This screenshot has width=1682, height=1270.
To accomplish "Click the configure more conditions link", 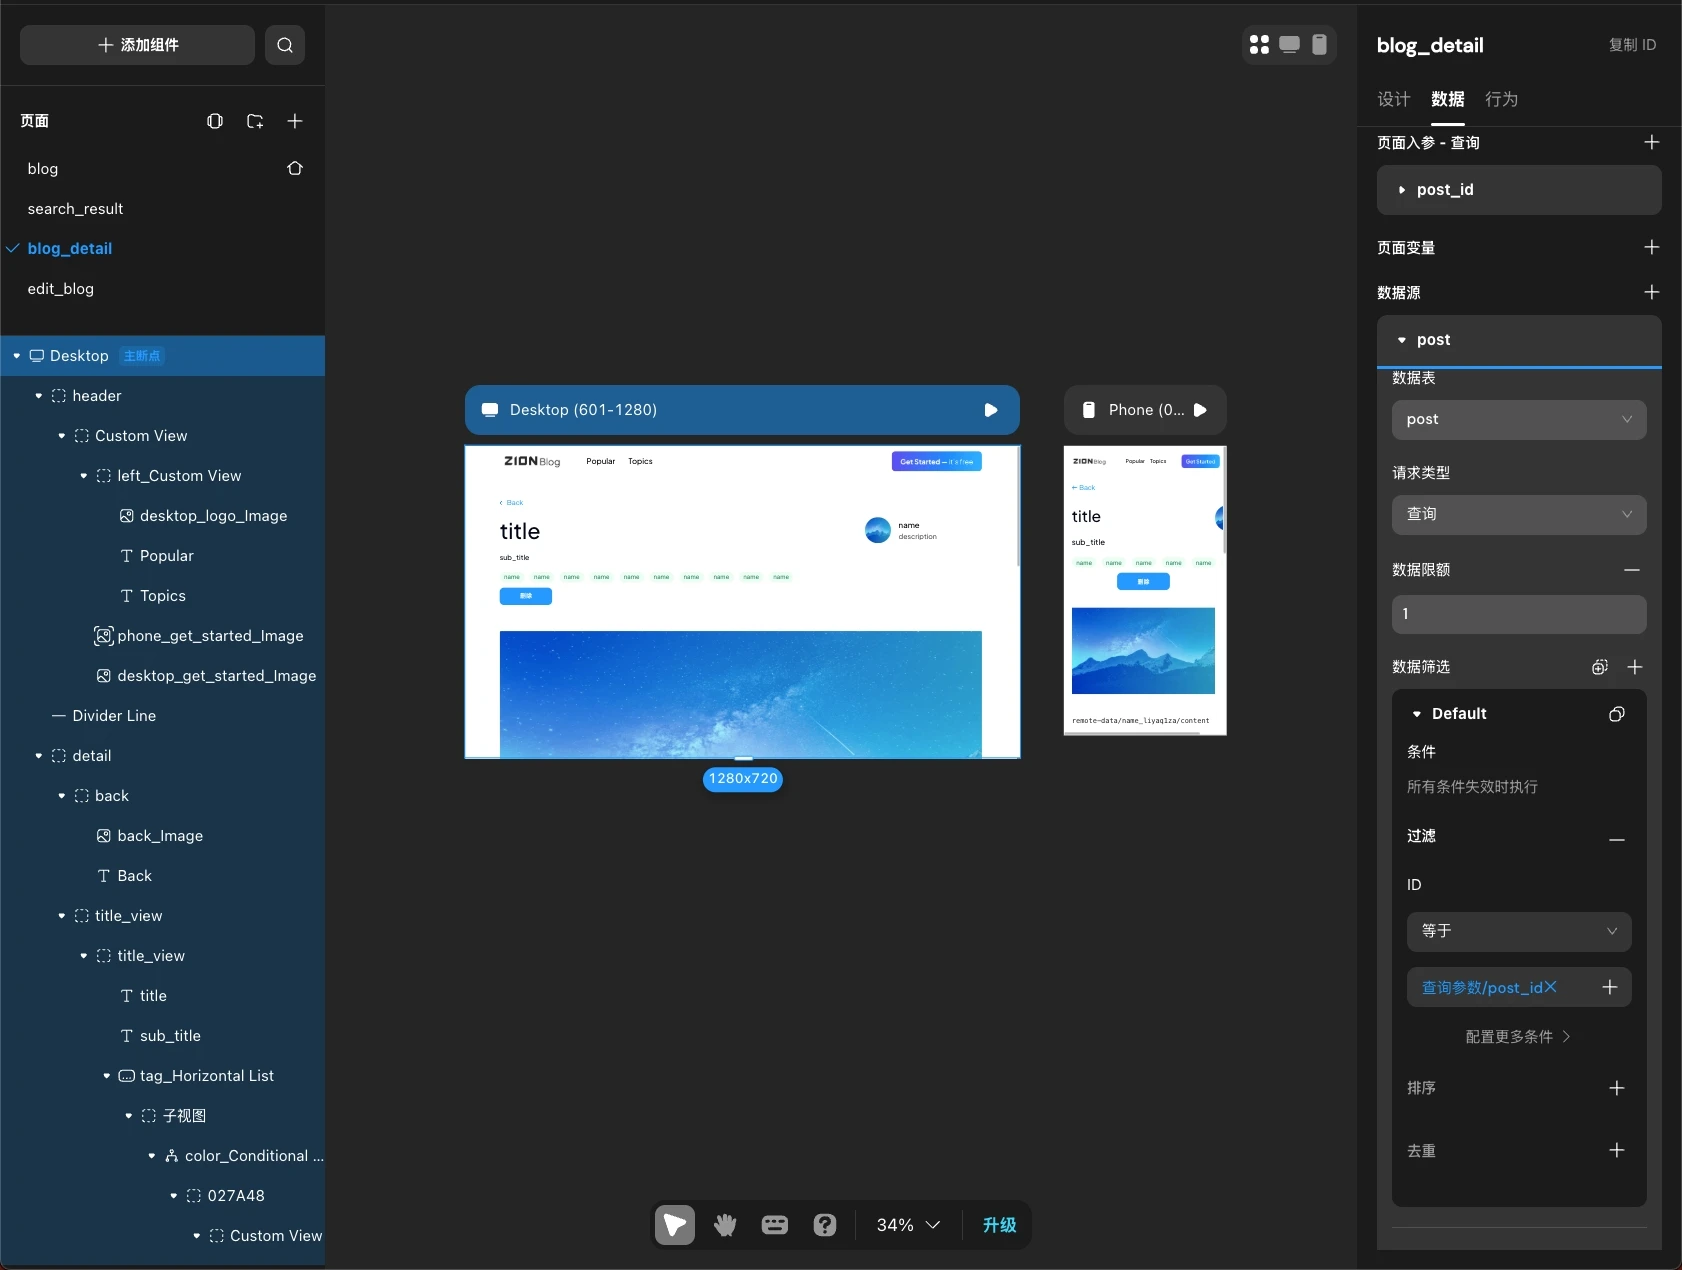I will tap(1517, 1037).
